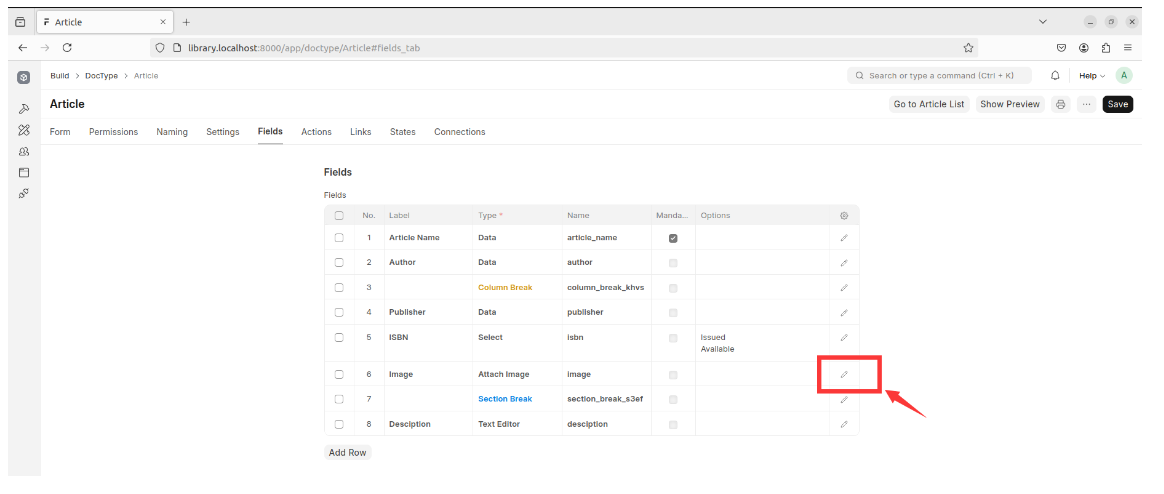The width and height of the screenshot is (1164, 494).
Task: Uncheck the Mandatory checkbox for Article Name
Action: tap(673, 238)
